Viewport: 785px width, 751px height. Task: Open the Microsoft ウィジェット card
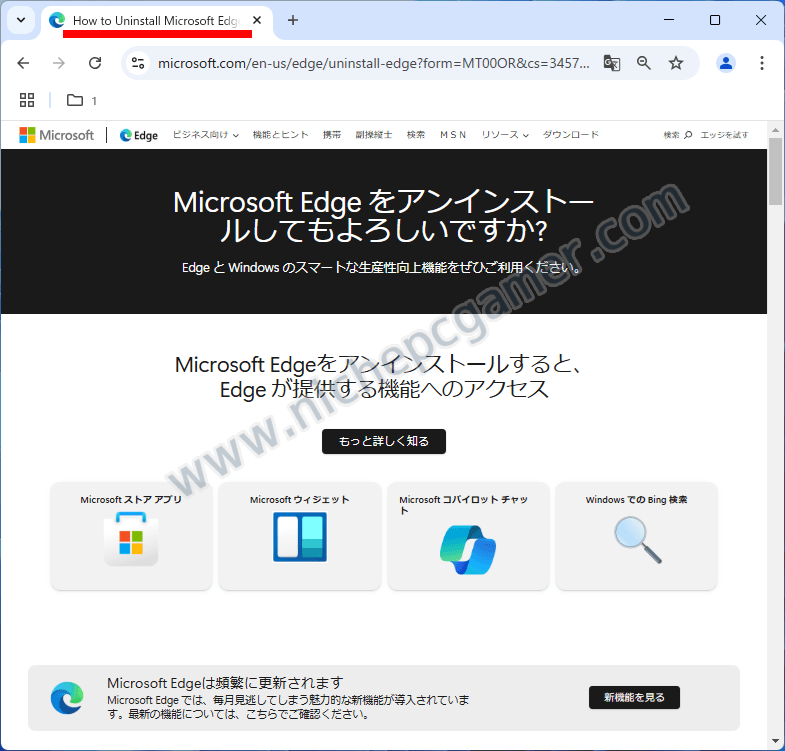pyautogui.click(x=300, y=536)
